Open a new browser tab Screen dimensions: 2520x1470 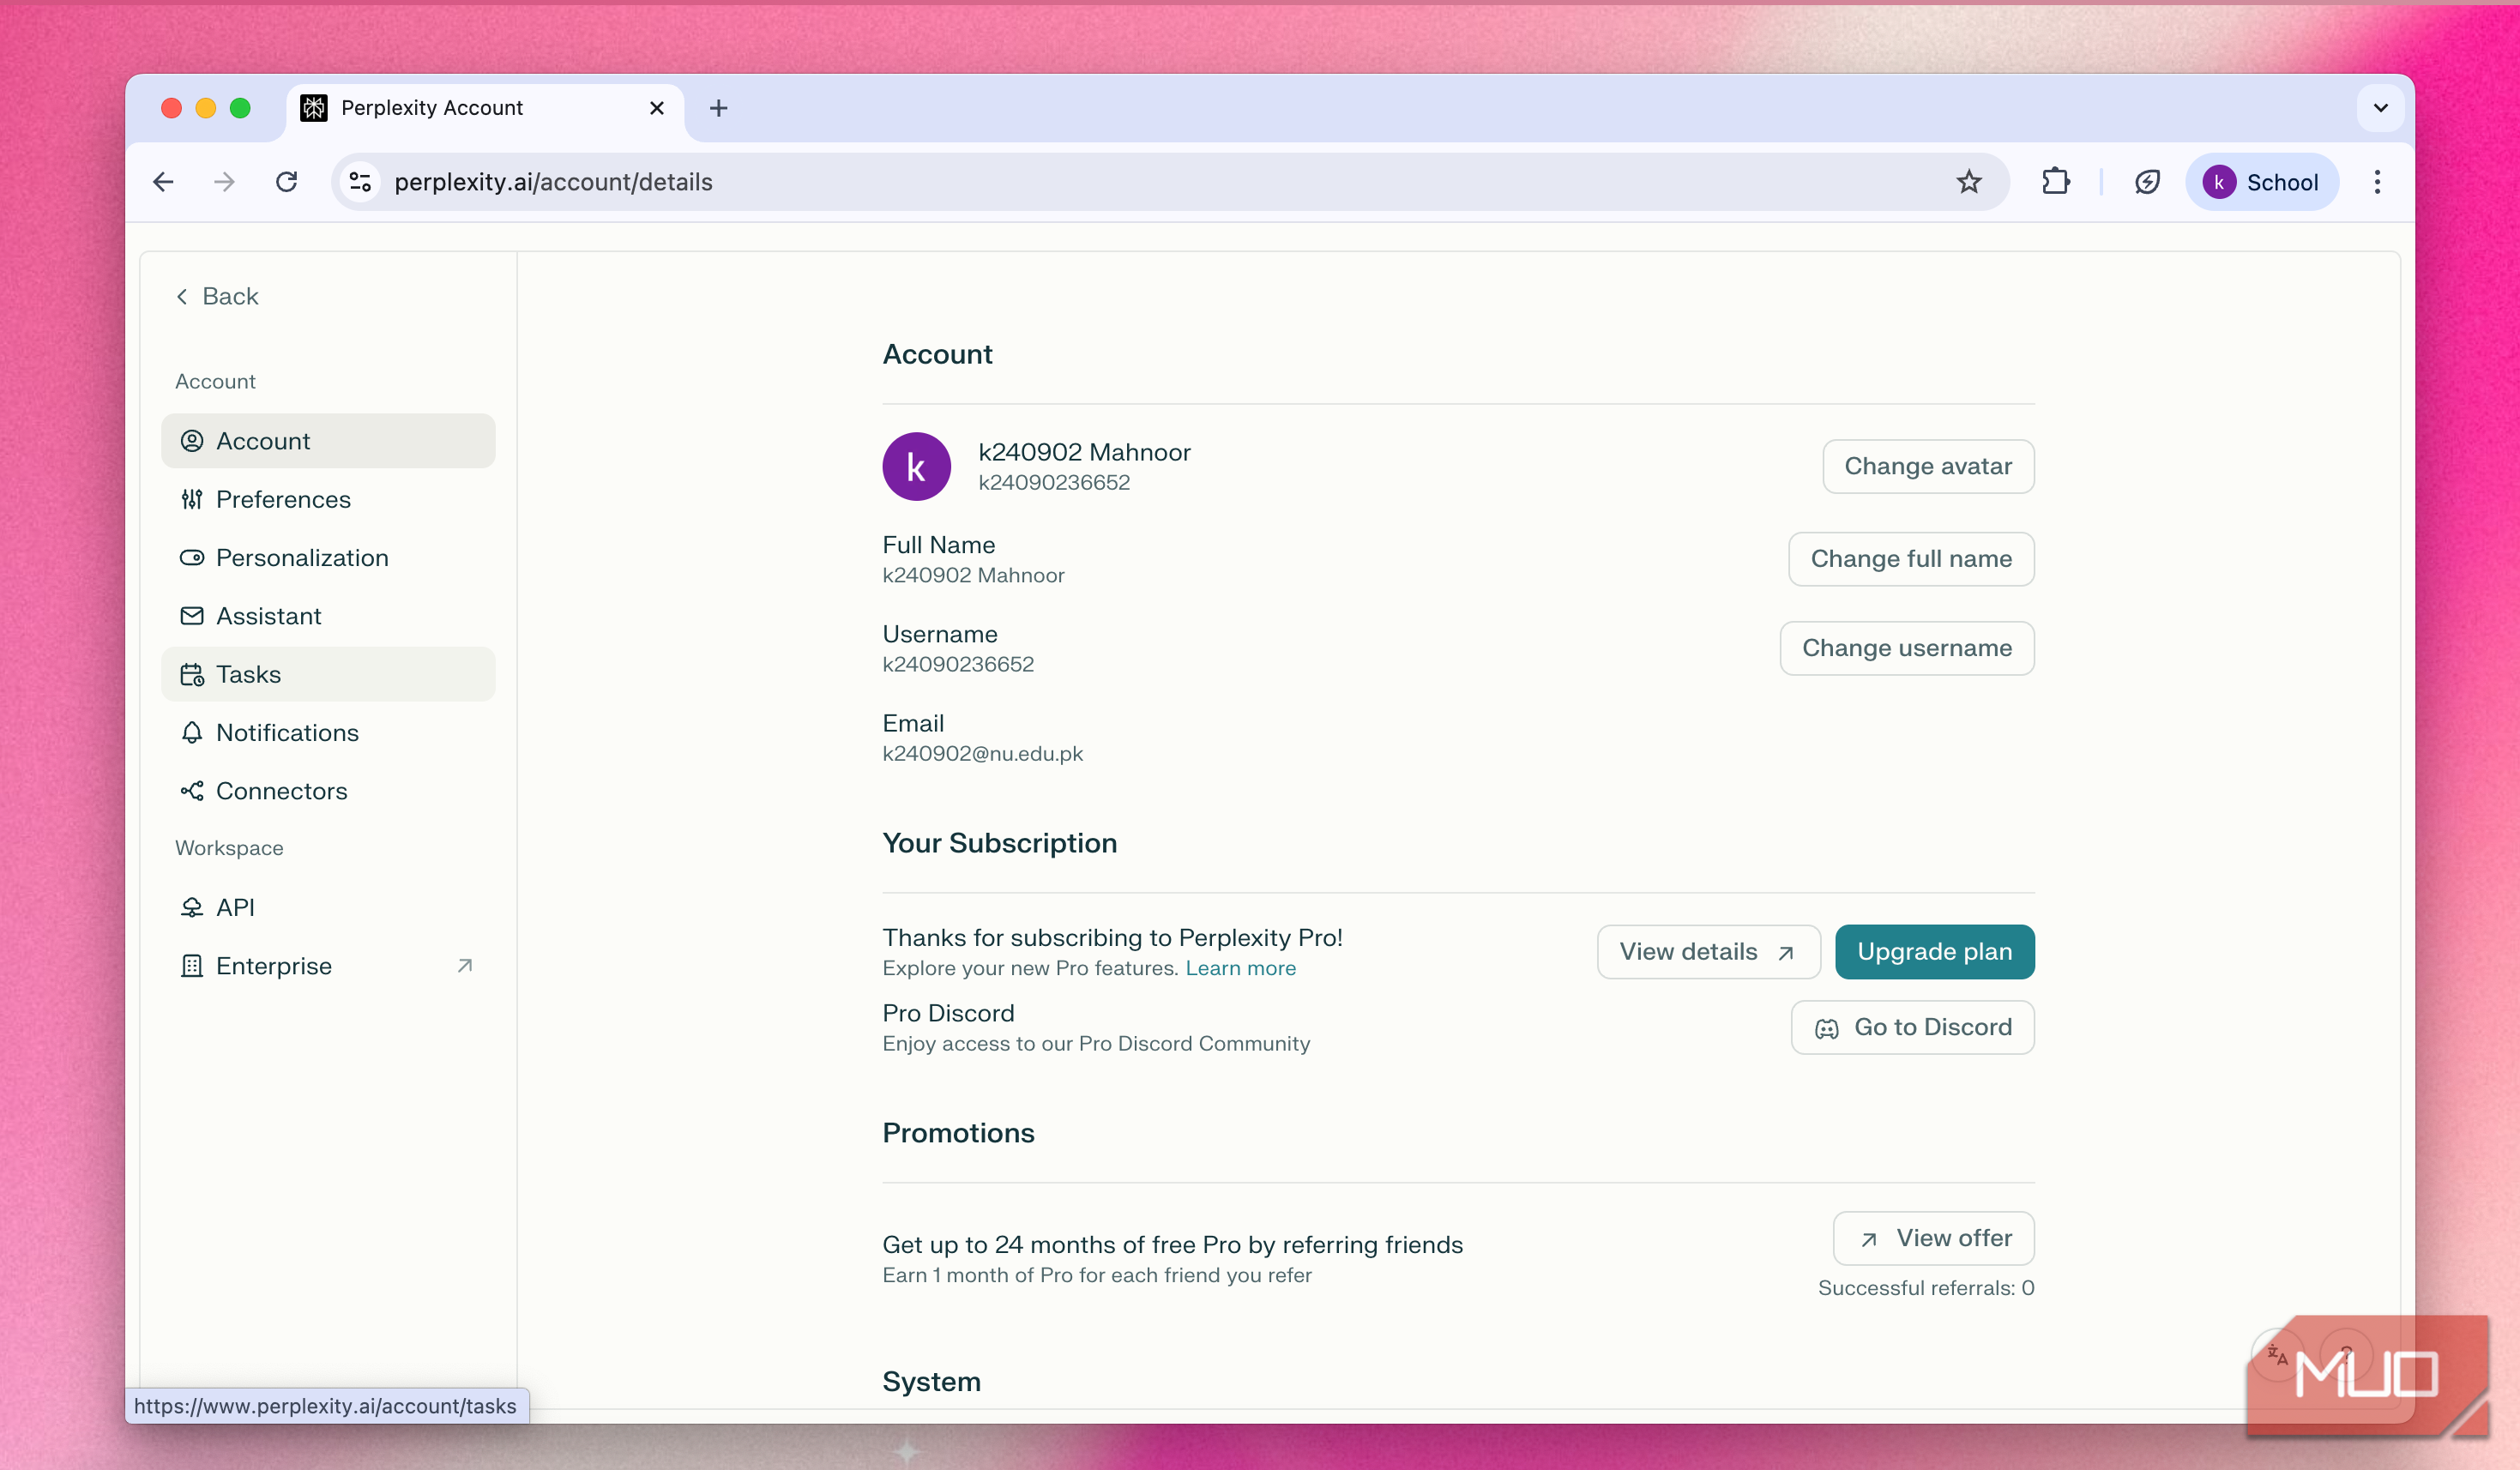(718, 108)
